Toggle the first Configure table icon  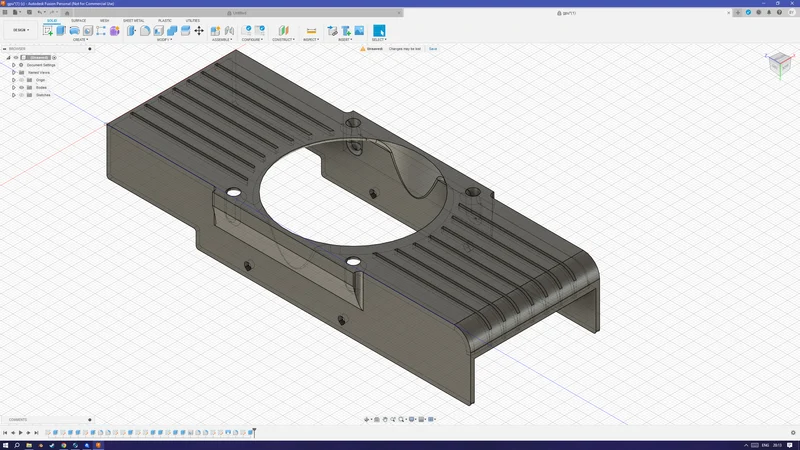(246, 31)
